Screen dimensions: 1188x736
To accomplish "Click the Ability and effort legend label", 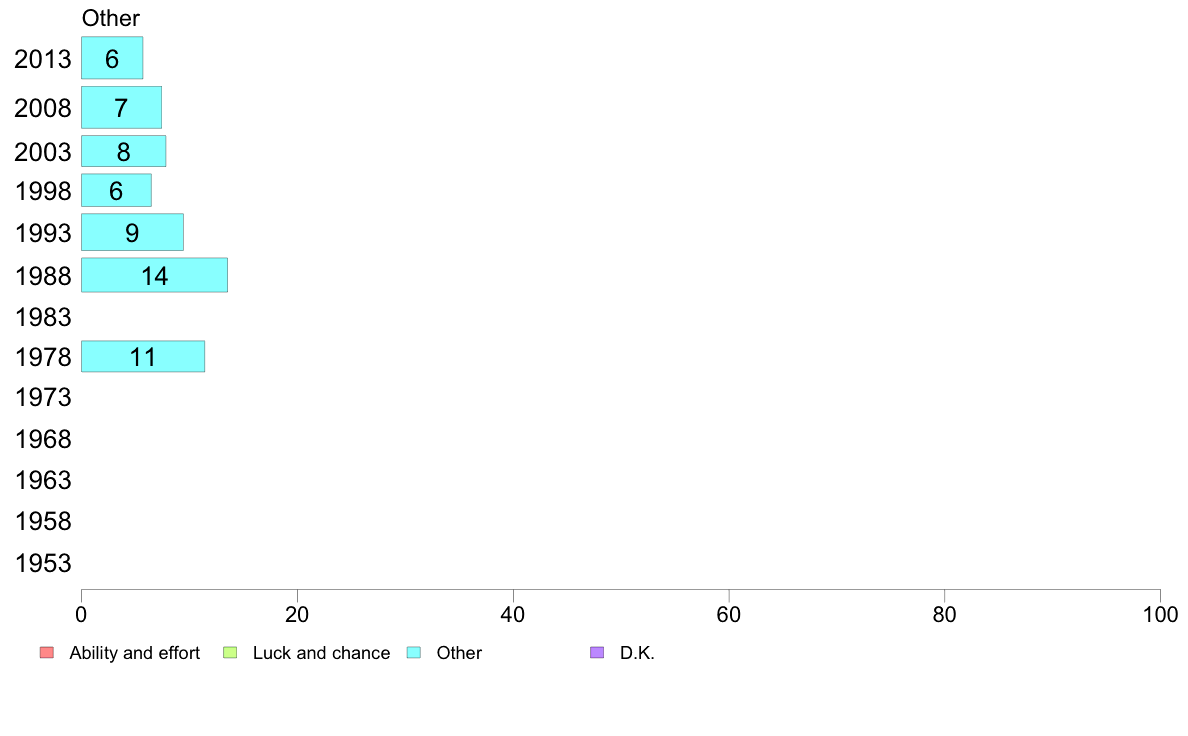I will point(135,653).
